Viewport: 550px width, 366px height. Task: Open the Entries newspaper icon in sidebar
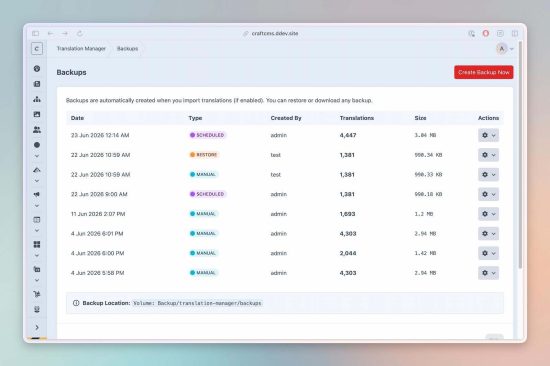tap(37, 84)
